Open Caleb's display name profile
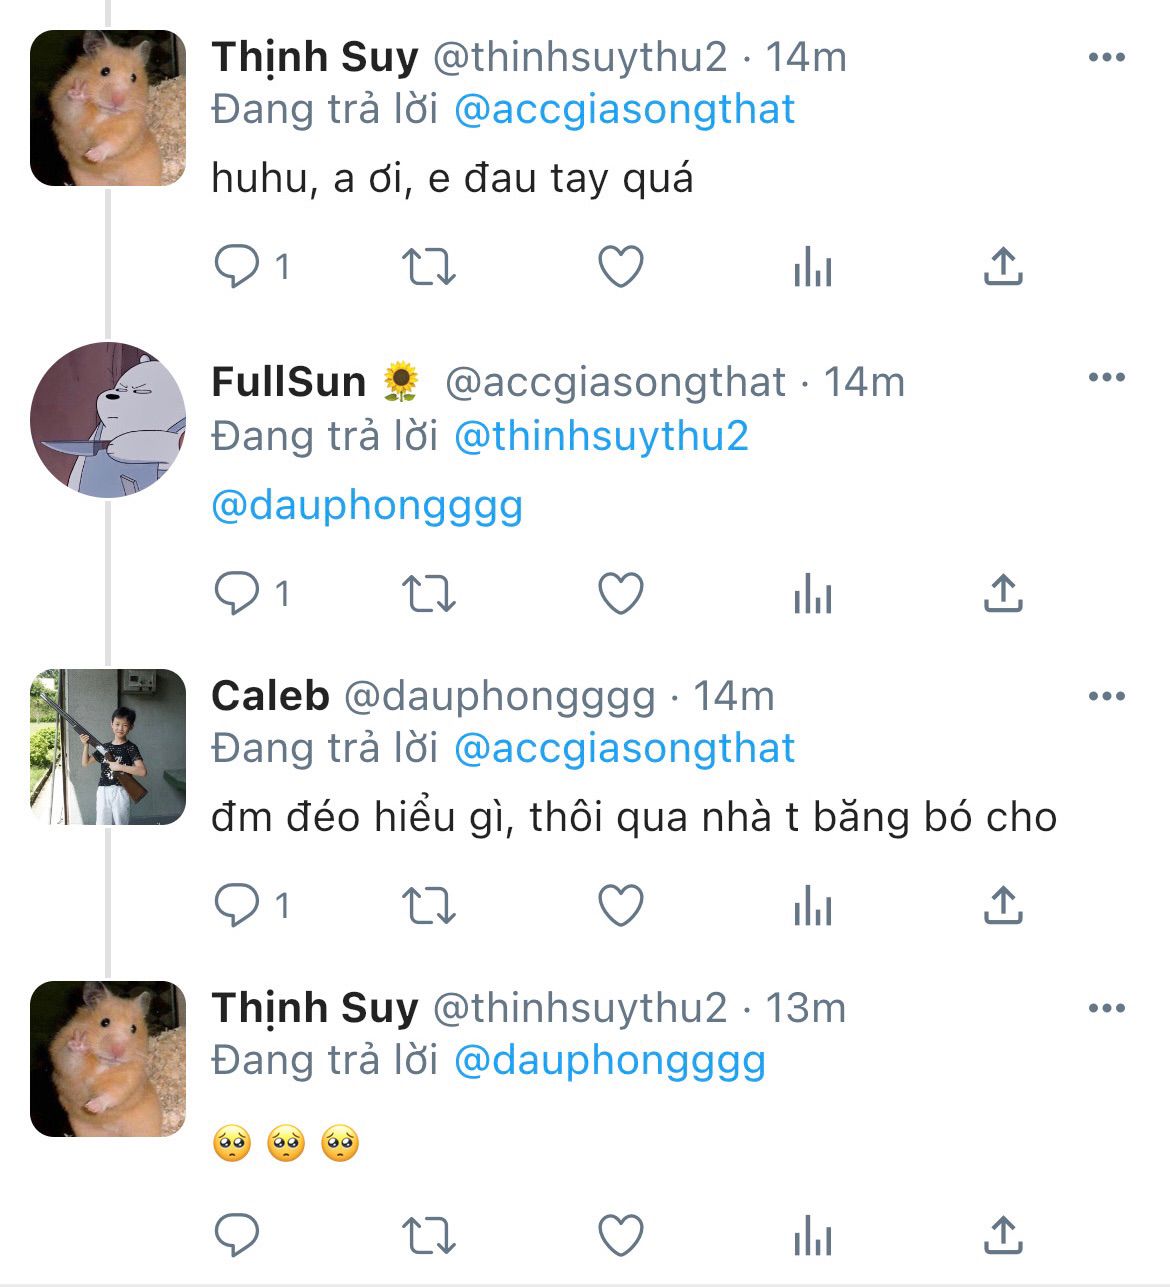Image resolution: width=1170 pixels, height=1287 pixels. (x=270, y=696)
